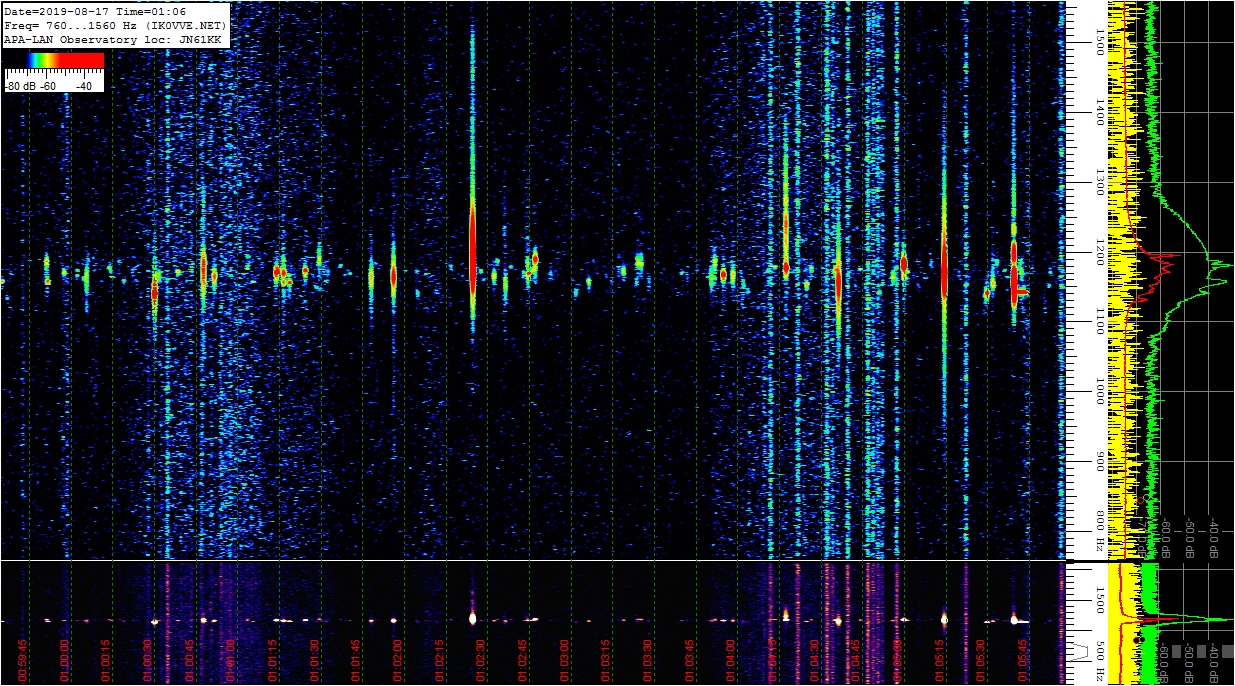Click the Date=2019-08-17 Time=01:06 header line
Image resolution: width=1235 pixels, height=686 pixels.
pos(95,11)
